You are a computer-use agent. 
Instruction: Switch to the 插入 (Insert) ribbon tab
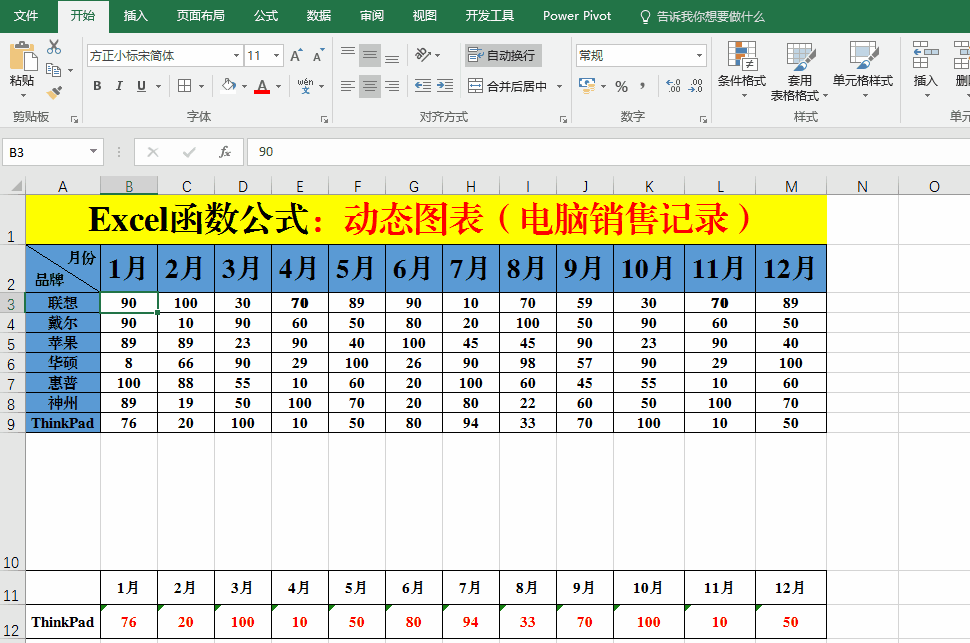(135, 16)
